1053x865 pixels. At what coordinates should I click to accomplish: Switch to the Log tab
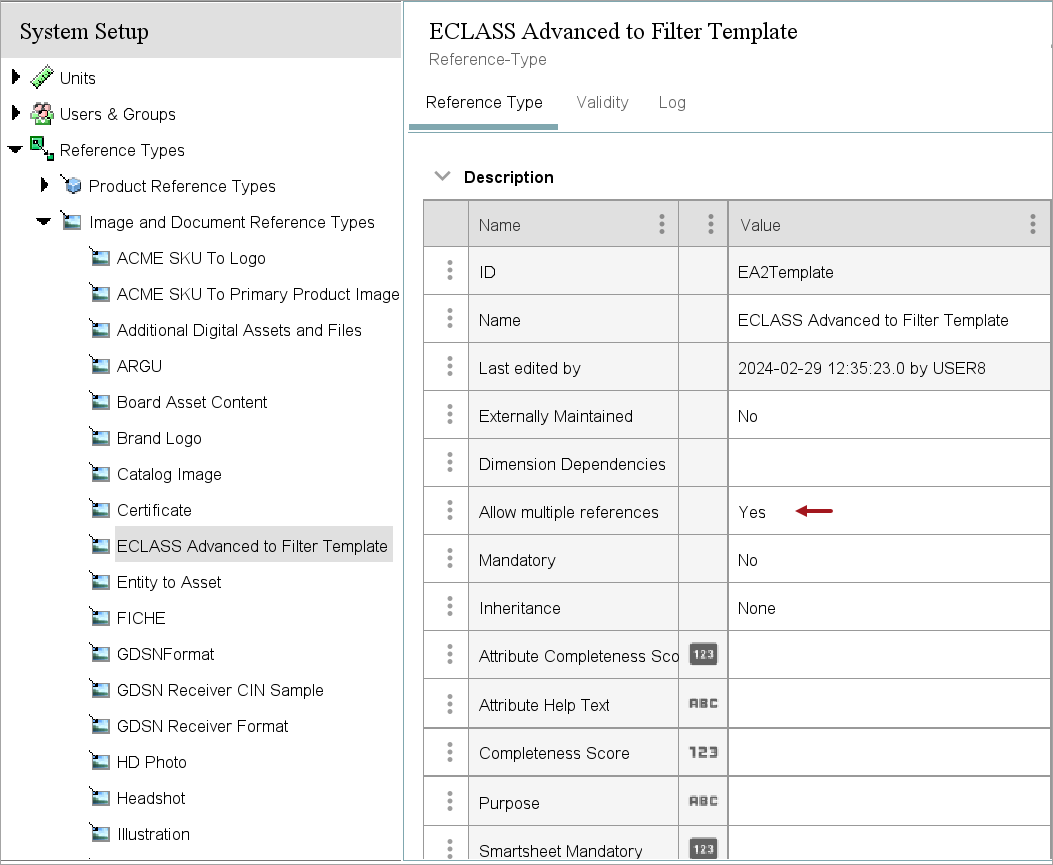pos(672,102)
